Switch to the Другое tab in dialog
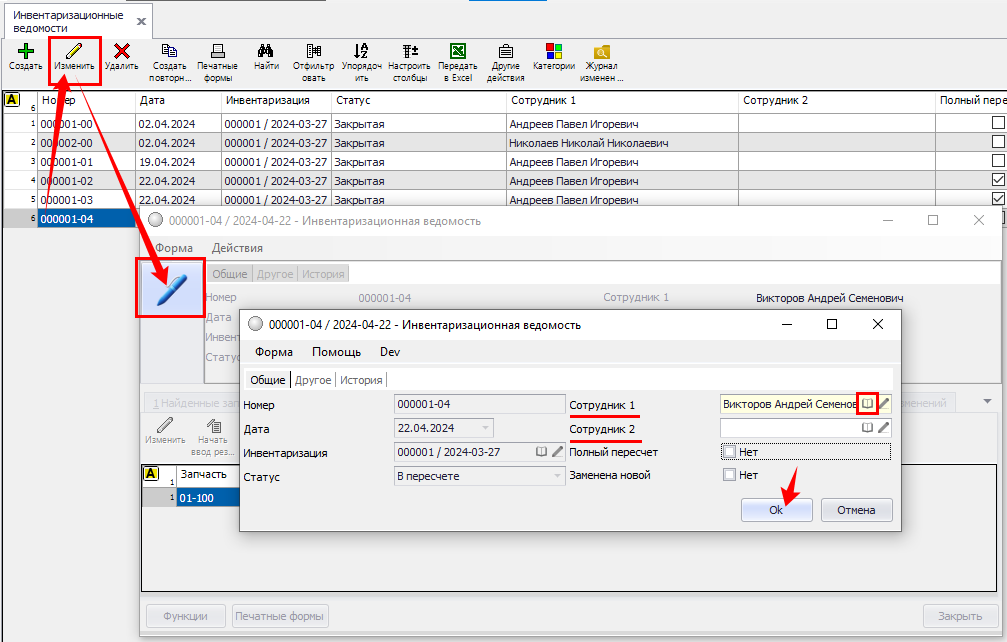 click(x=313, y=380)
